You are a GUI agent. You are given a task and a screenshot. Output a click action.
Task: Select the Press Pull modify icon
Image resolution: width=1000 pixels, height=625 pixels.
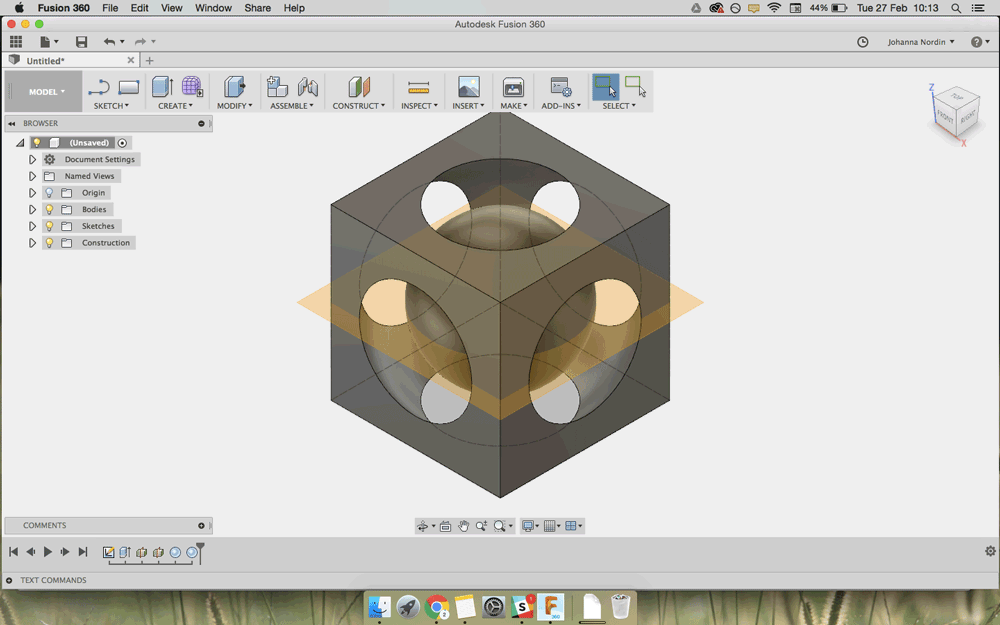234,87
